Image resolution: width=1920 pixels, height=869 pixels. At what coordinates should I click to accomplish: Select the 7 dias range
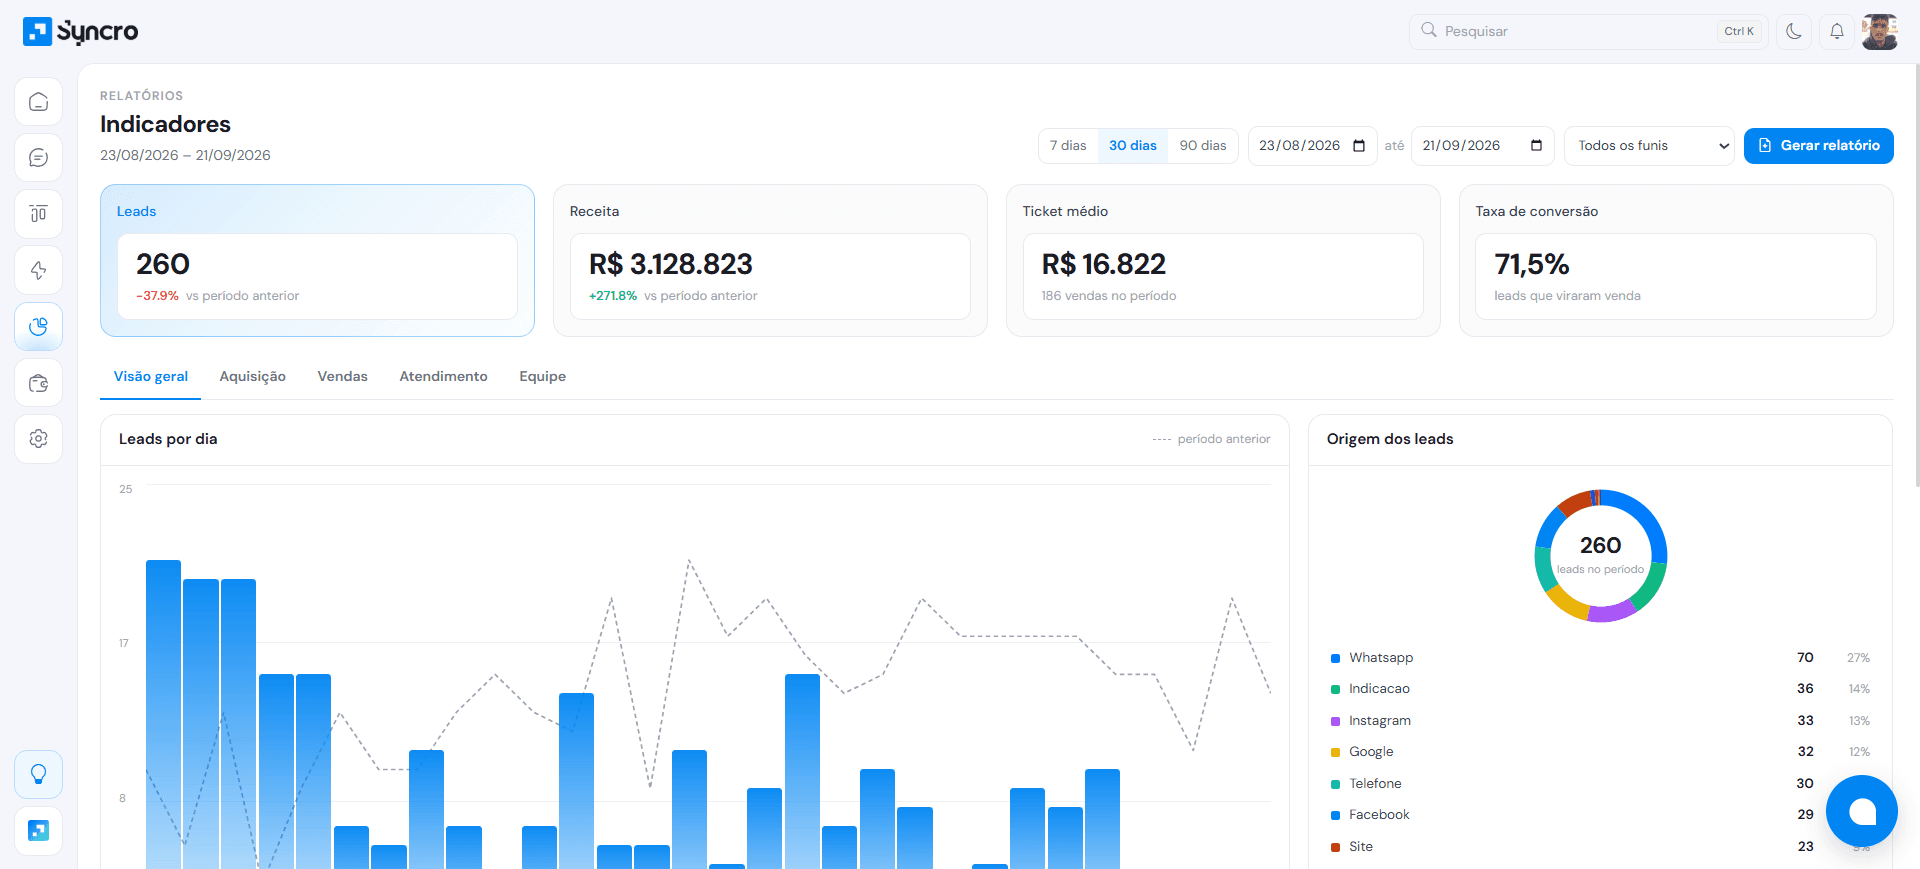[1068, 146]
